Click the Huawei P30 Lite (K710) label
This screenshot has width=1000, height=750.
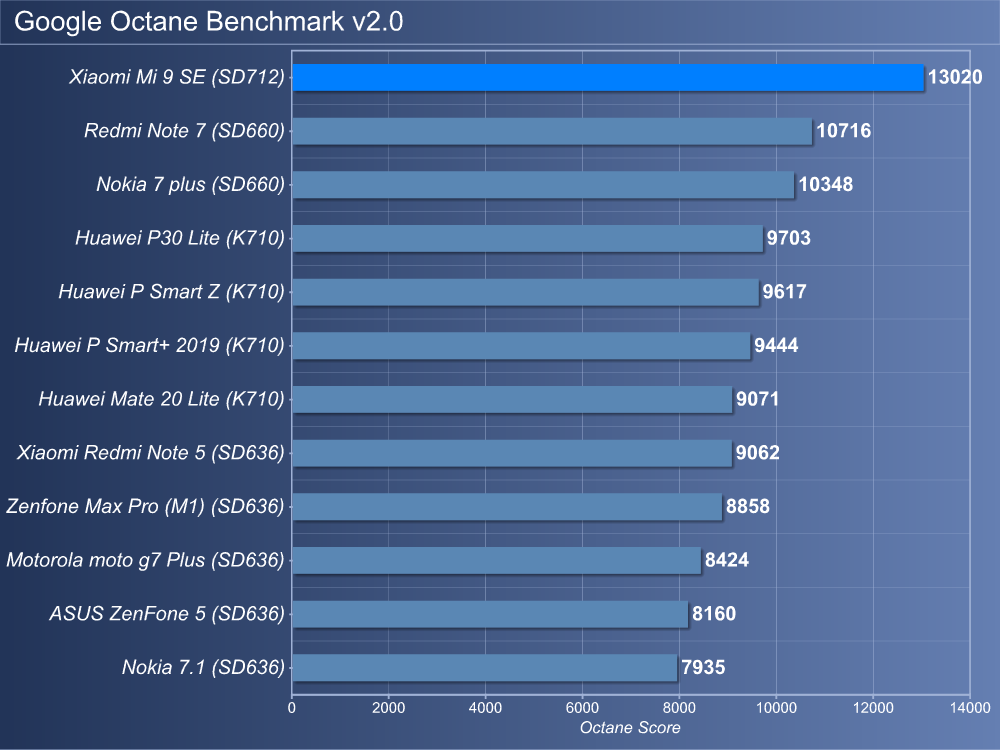[x=180, y=238]
